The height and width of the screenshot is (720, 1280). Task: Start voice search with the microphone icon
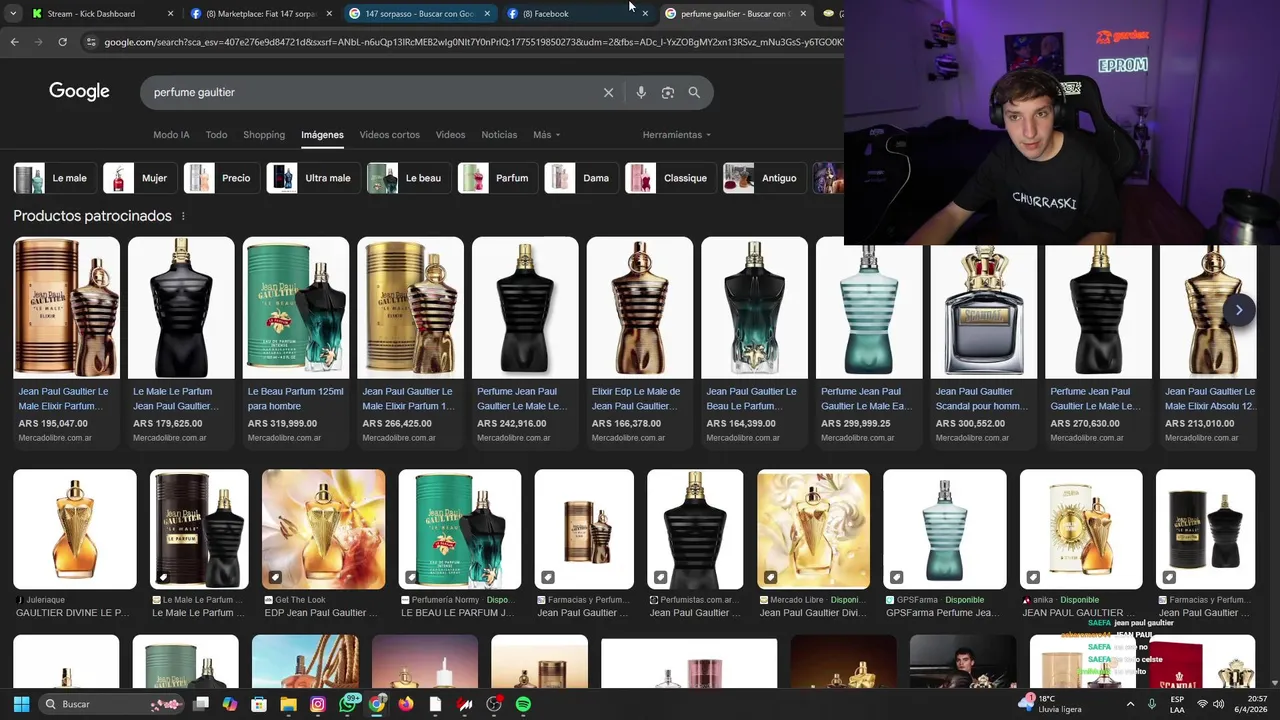click(x=641, y=92)
